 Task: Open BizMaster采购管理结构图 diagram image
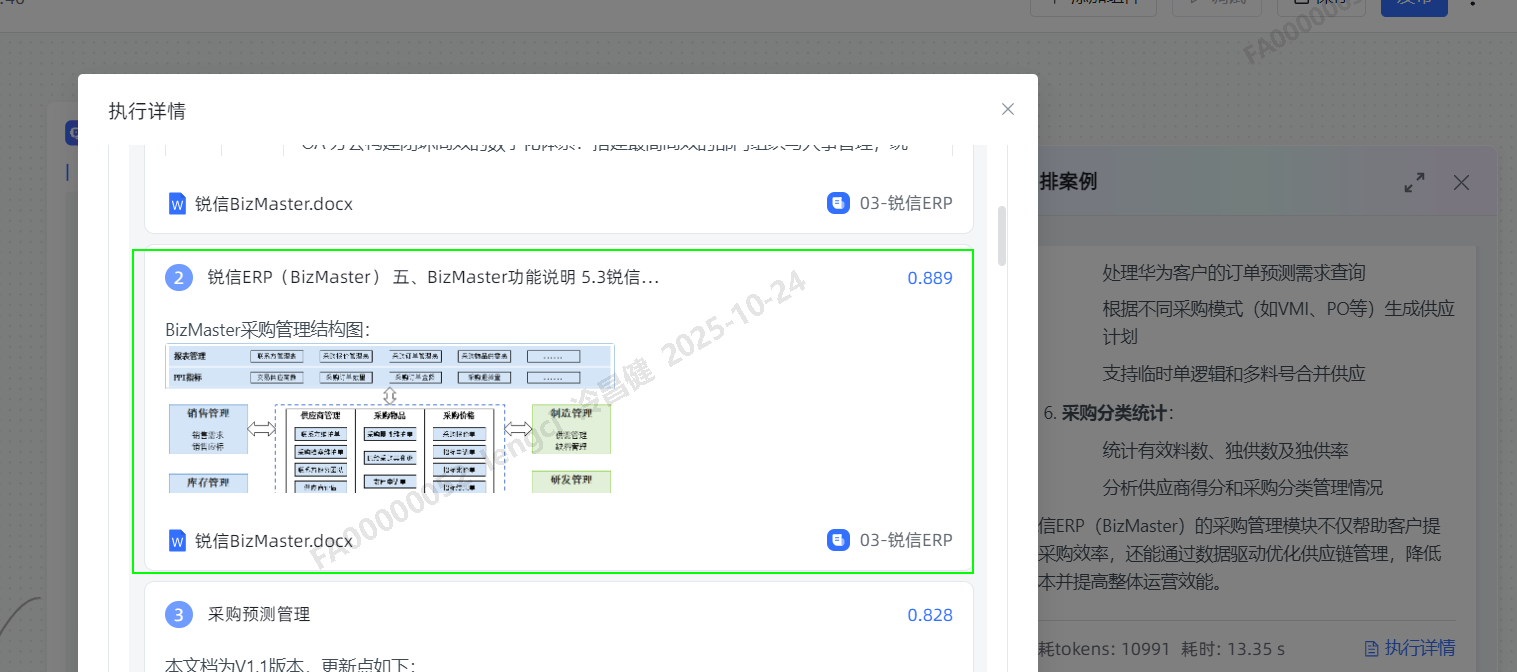(x=389, y=418)
